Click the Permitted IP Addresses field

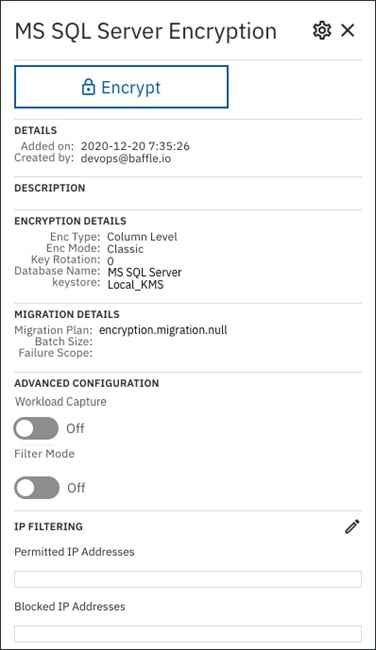[x=188, y=579]
